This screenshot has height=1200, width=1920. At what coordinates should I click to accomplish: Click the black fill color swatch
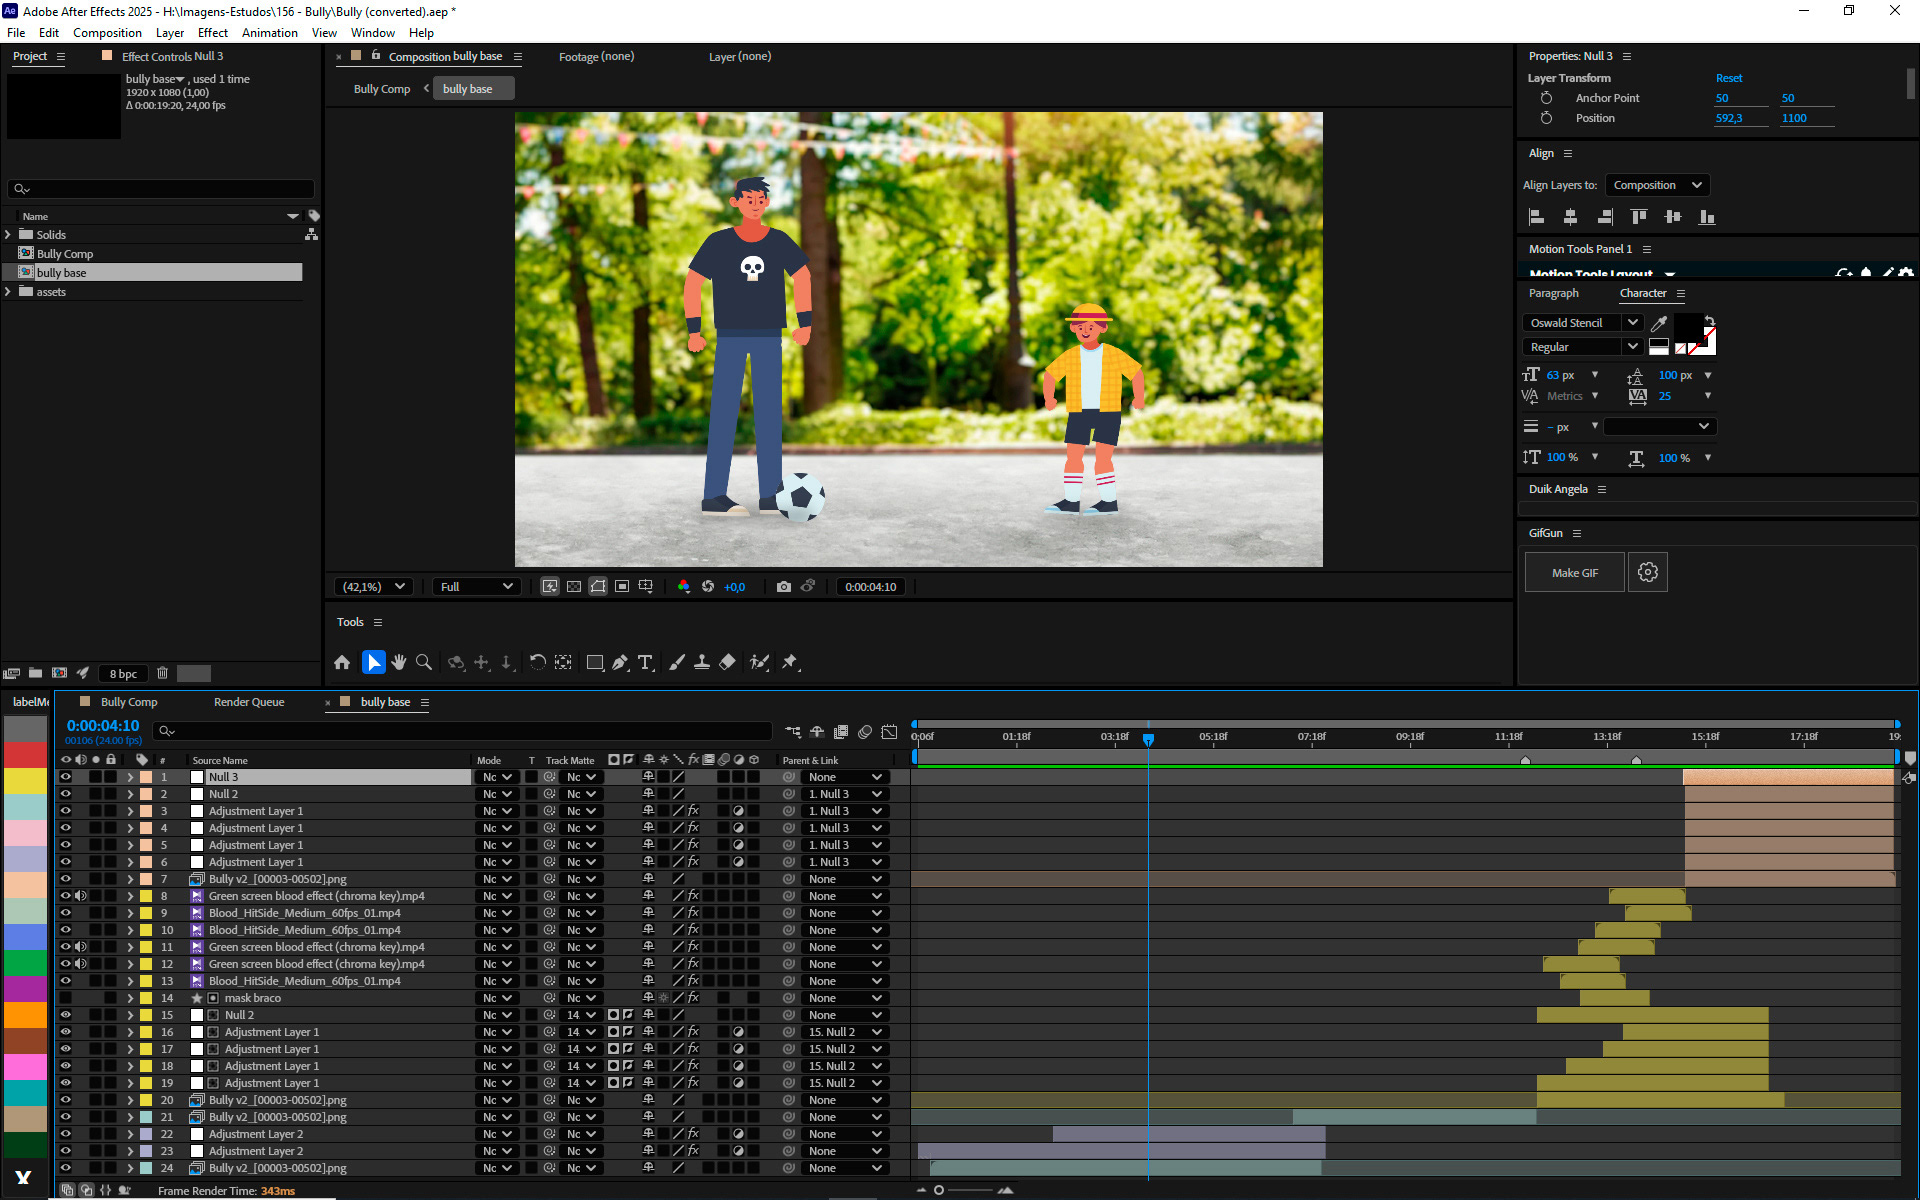1687,325
